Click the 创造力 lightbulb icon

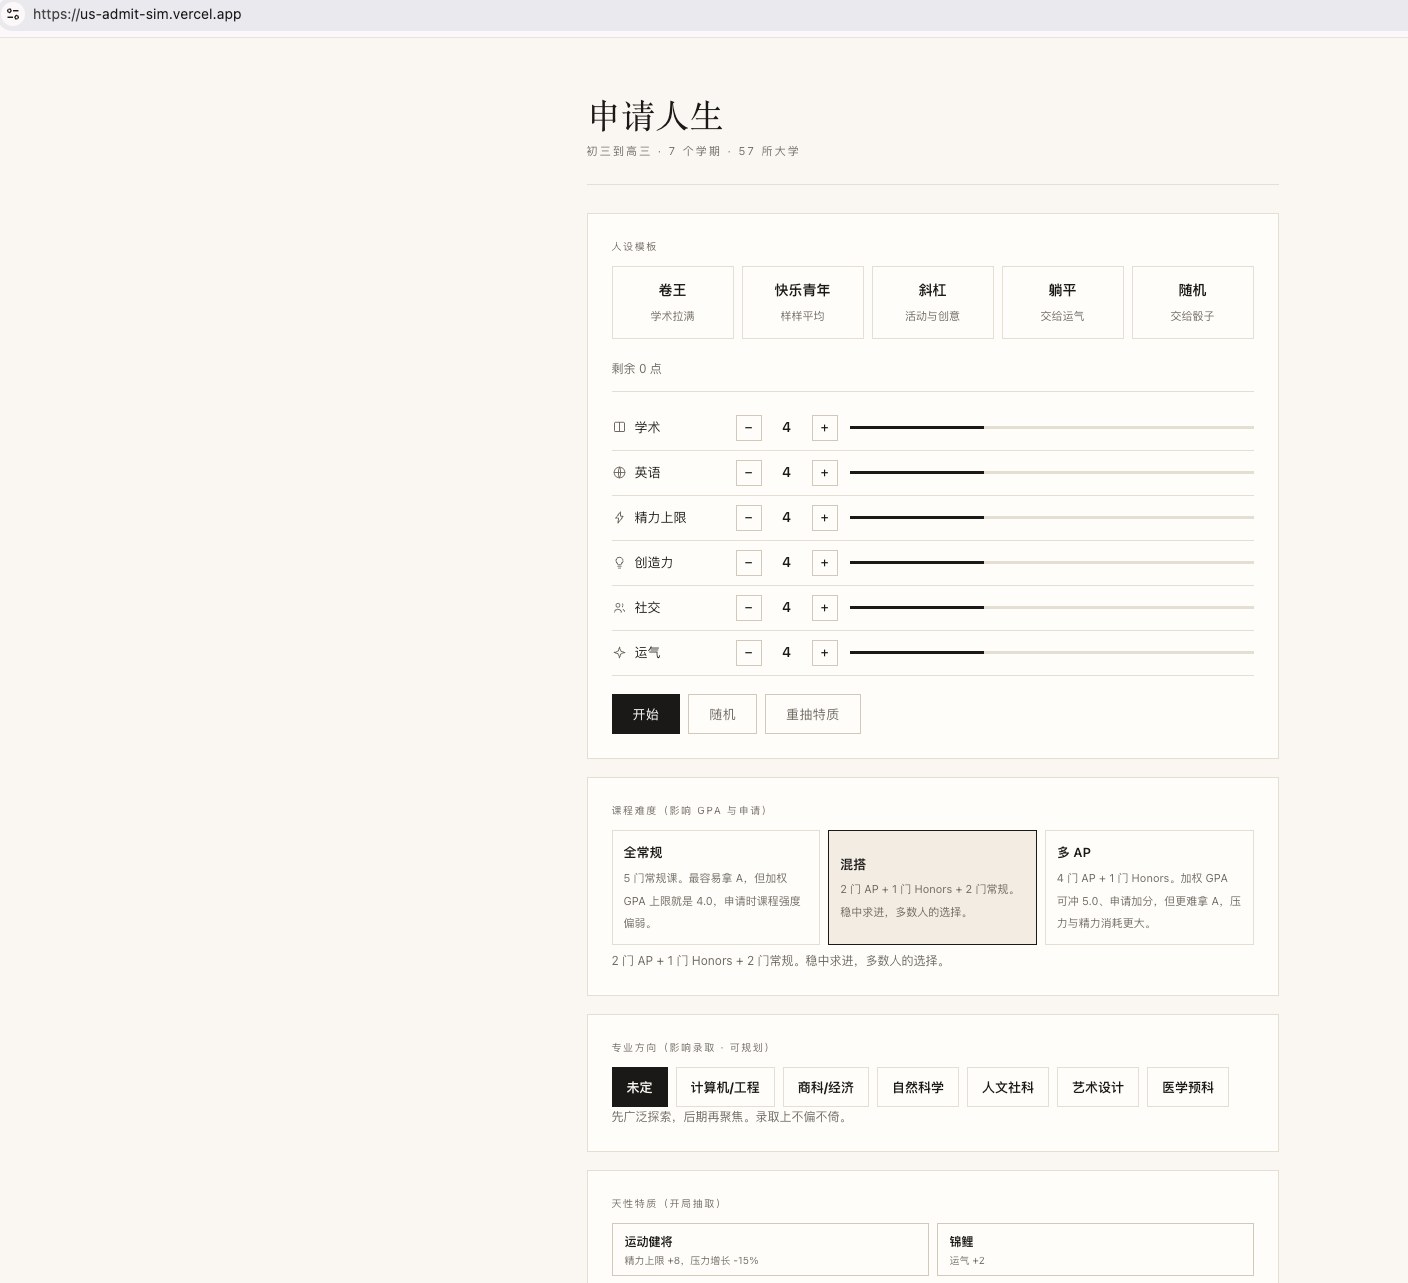[619, 562]
